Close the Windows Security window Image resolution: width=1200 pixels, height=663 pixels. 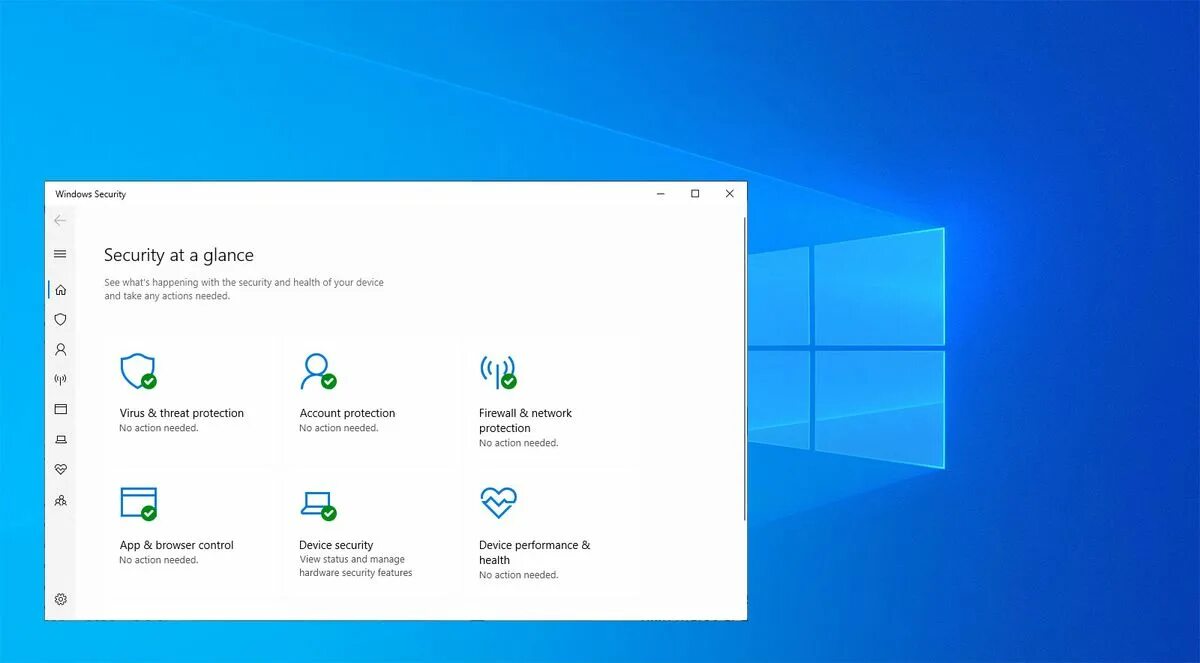[729, 194]
